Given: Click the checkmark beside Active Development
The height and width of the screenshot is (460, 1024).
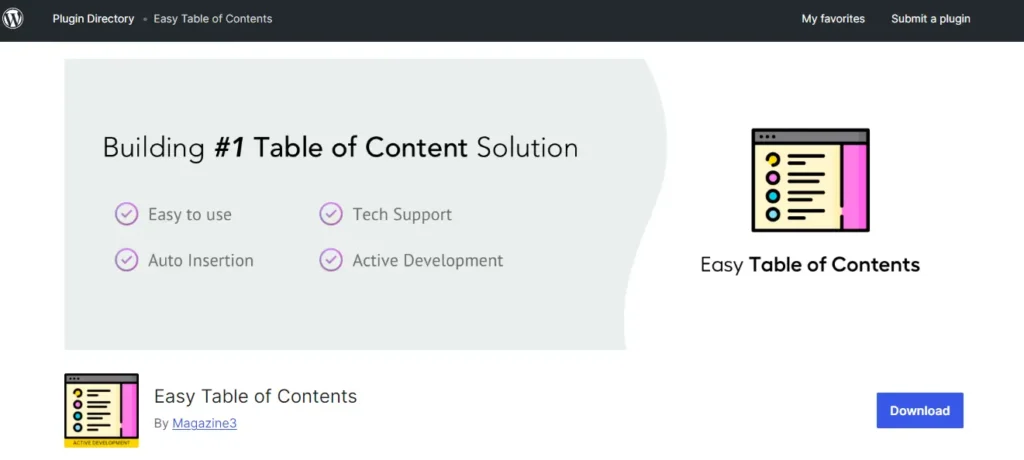Looking at the screenshot, I should coord(330,259).
